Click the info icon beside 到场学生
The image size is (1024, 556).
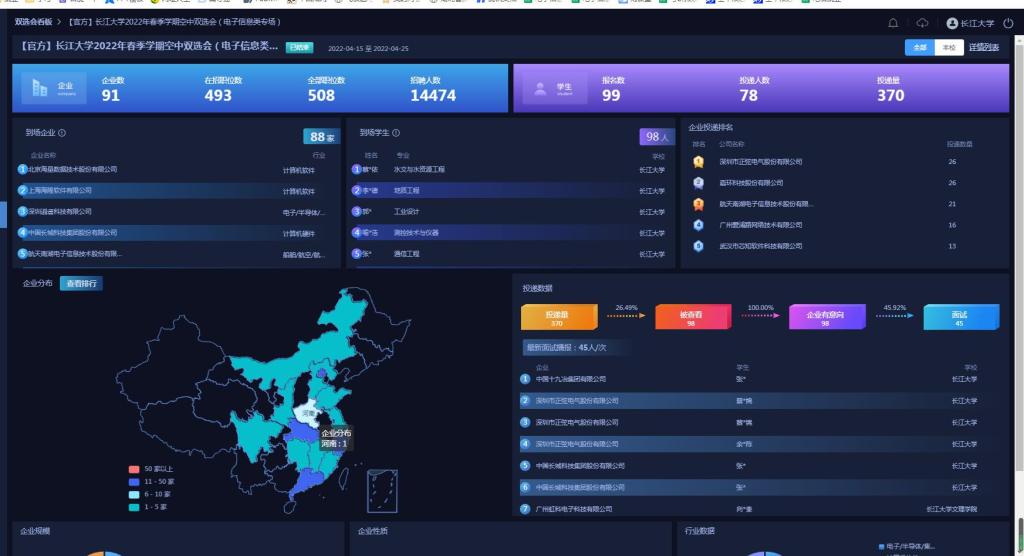[x=396, y=133]
